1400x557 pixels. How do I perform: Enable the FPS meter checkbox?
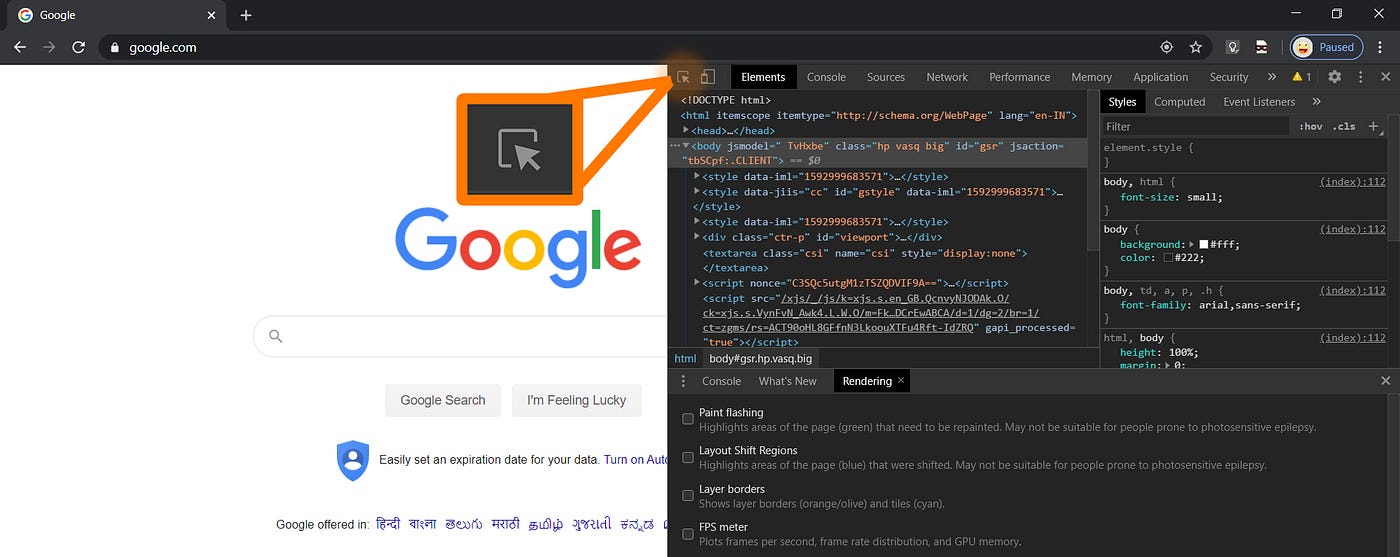(x=688, y=533)
